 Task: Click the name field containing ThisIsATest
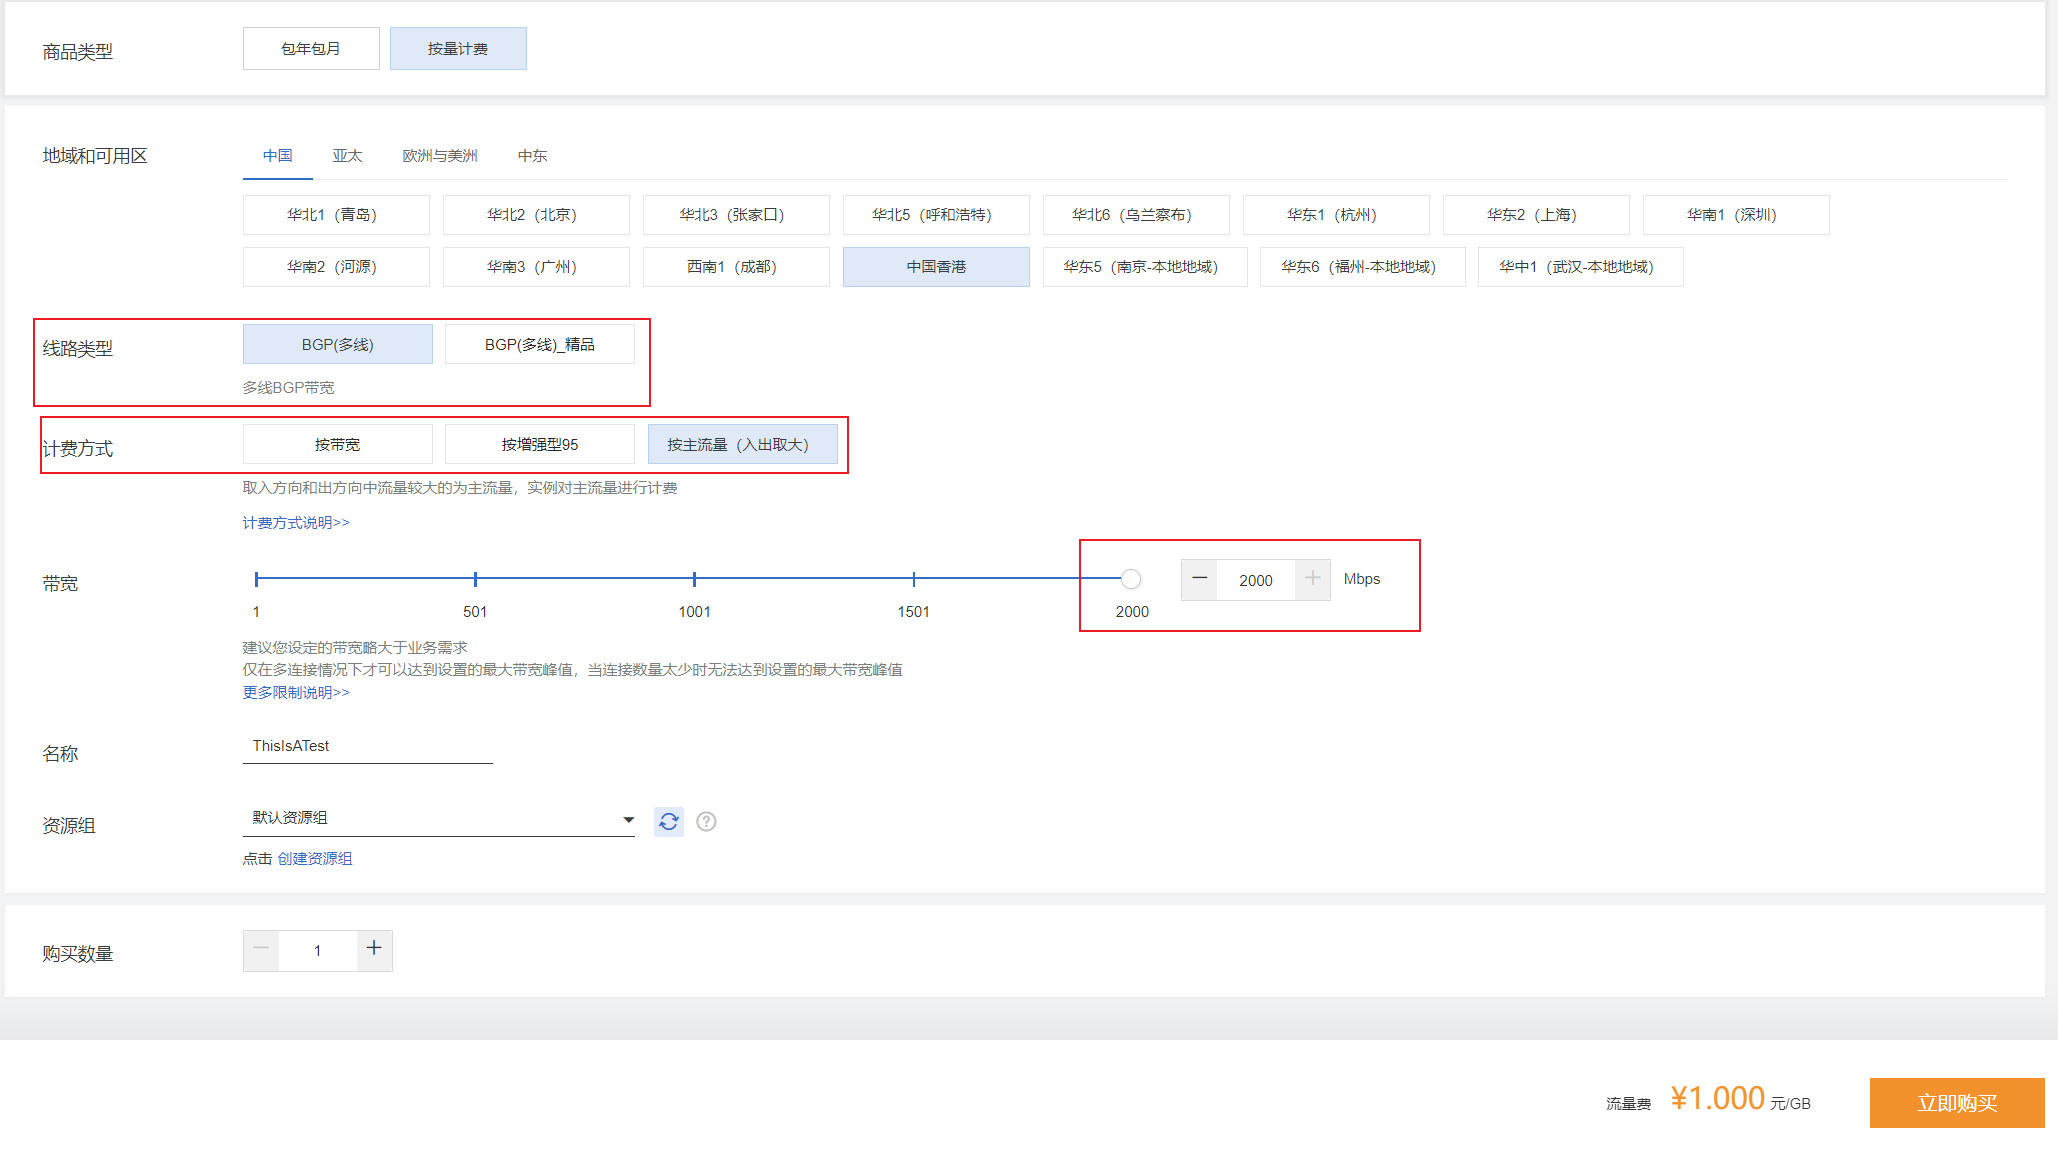368,746
